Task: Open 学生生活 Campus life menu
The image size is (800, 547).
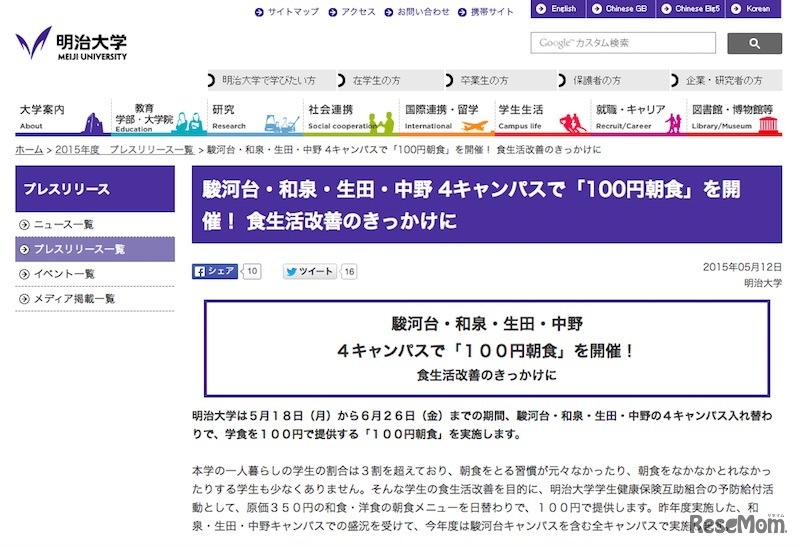Action: [542, 117]
